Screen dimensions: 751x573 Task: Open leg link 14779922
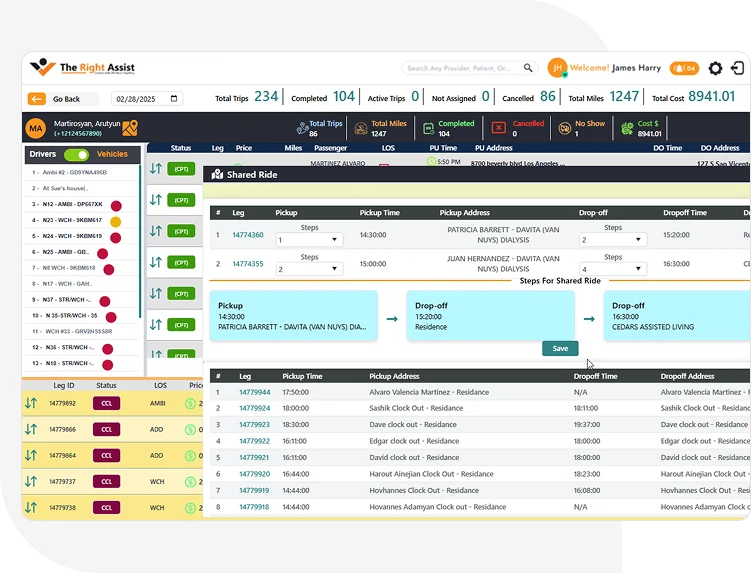[x=255, y=441]
